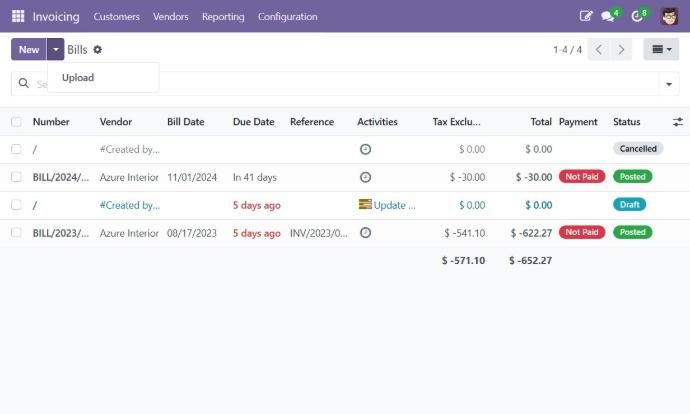Open the activities clock icon in navbar

637,16
